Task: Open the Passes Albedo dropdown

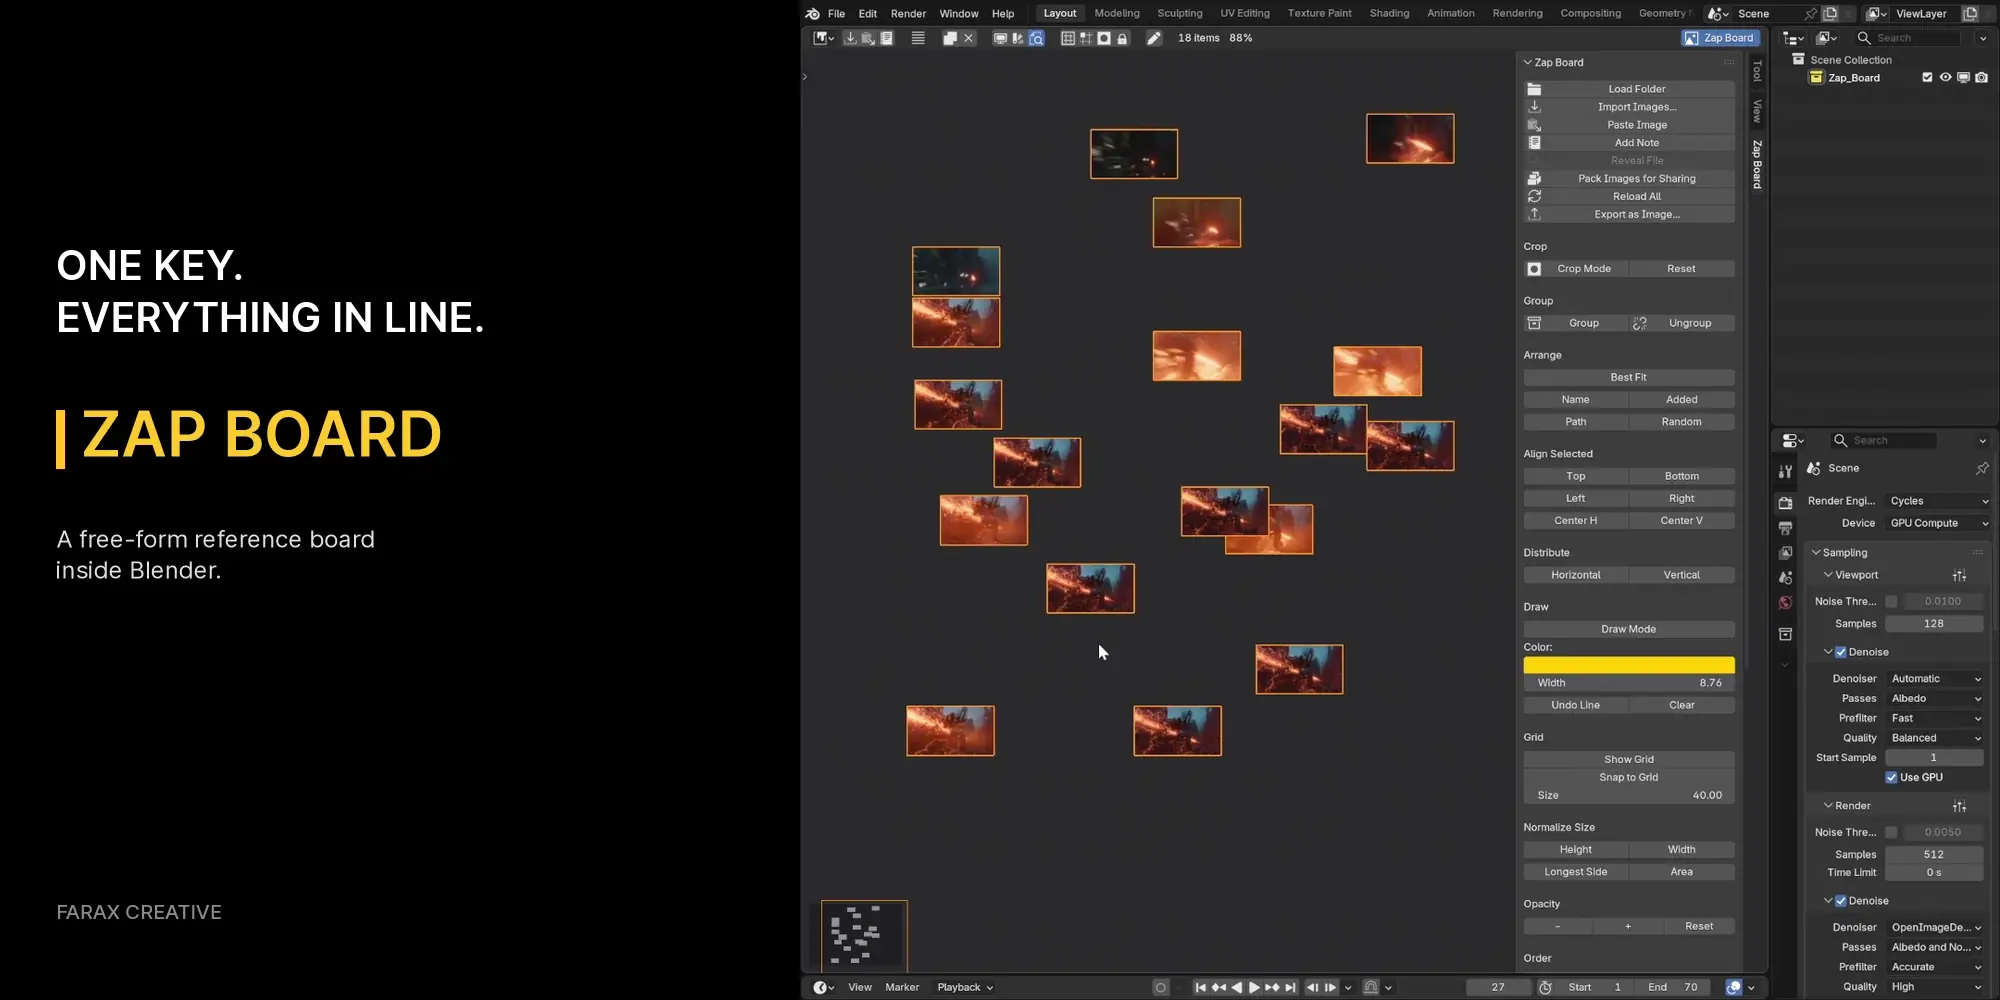Action: (1935, 699)
